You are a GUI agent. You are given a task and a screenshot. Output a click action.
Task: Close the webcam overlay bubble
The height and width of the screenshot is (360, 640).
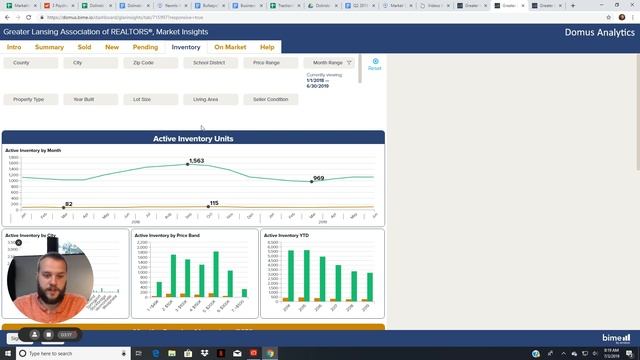[x=18, y=242]
